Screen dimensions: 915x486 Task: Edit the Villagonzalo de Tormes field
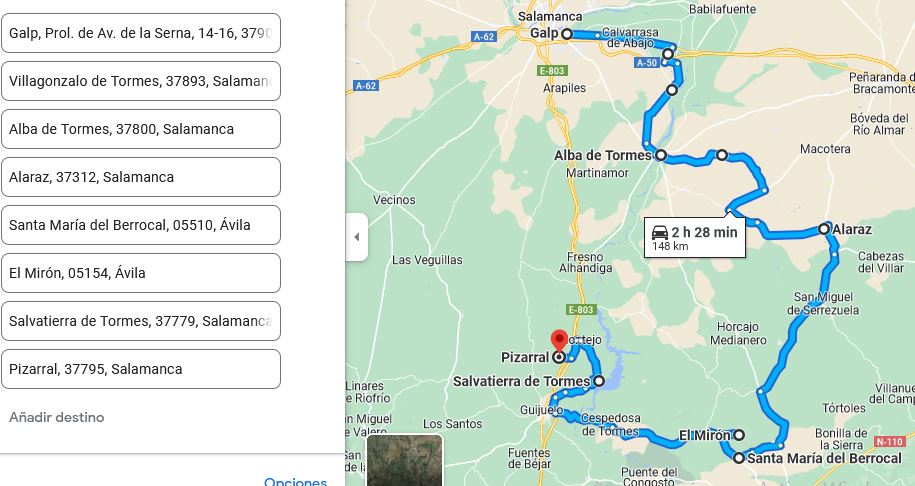141,81
